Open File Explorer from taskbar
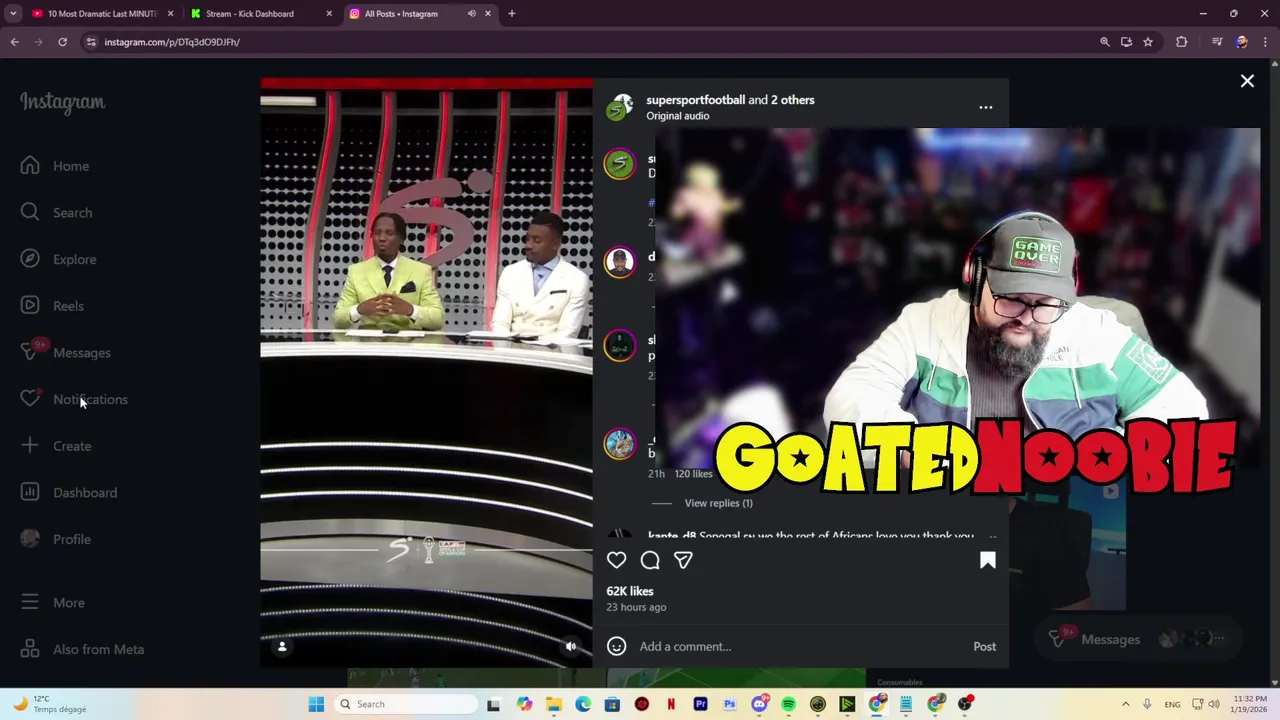 pos(554,704)
